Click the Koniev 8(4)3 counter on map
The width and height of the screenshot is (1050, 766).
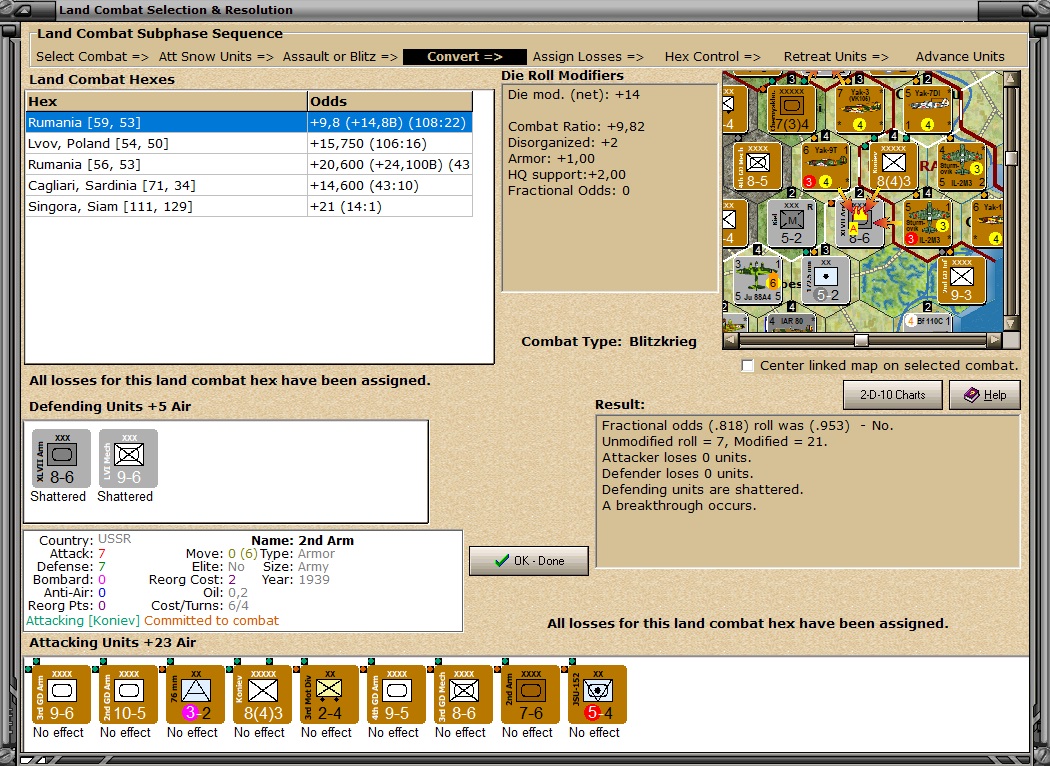(x=893, y=166)
